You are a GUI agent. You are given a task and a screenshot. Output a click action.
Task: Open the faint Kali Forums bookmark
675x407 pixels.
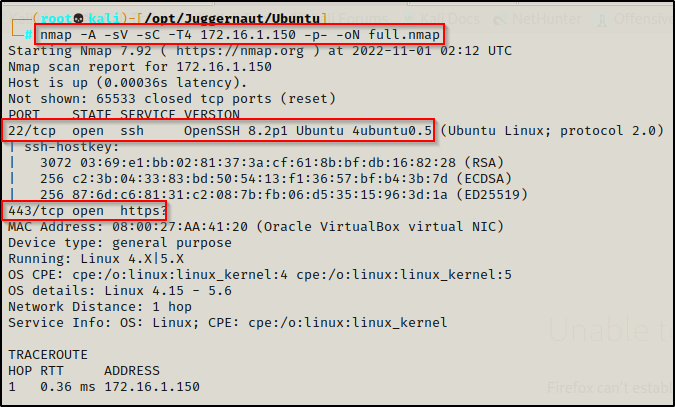[360, 19]
